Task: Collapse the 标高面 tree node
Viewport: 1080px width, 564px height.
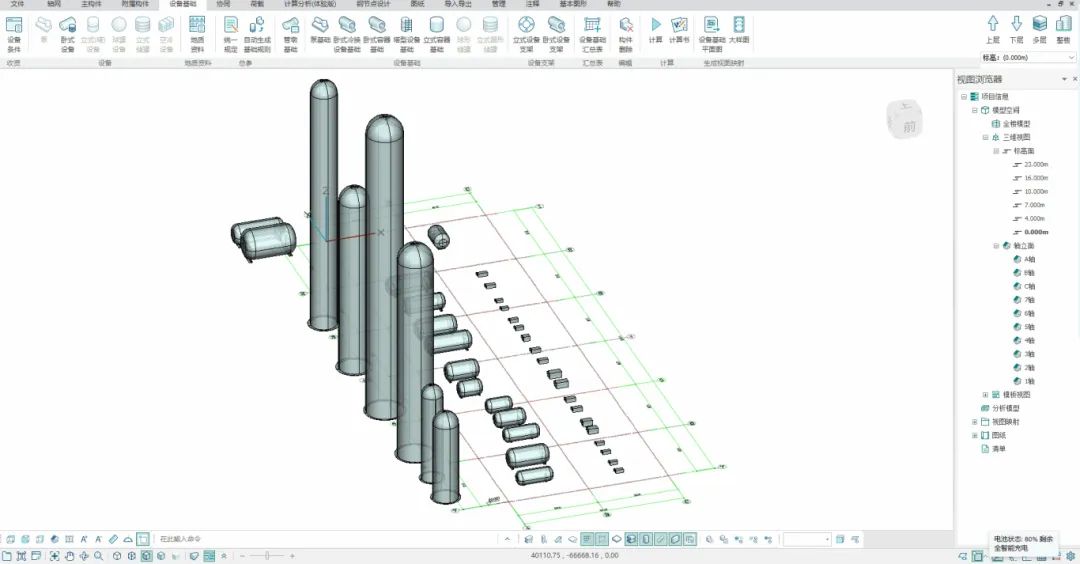Action: coord(996,151)
